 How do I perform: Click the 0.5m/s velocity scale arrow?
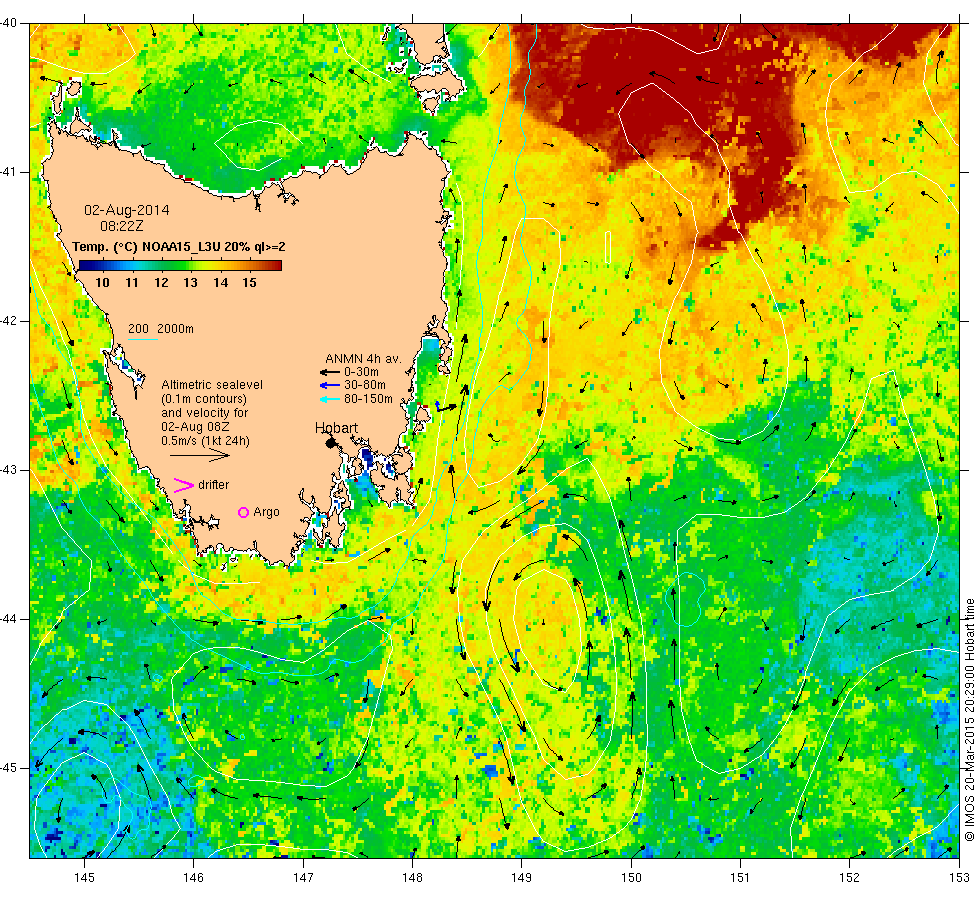(199, 456)
